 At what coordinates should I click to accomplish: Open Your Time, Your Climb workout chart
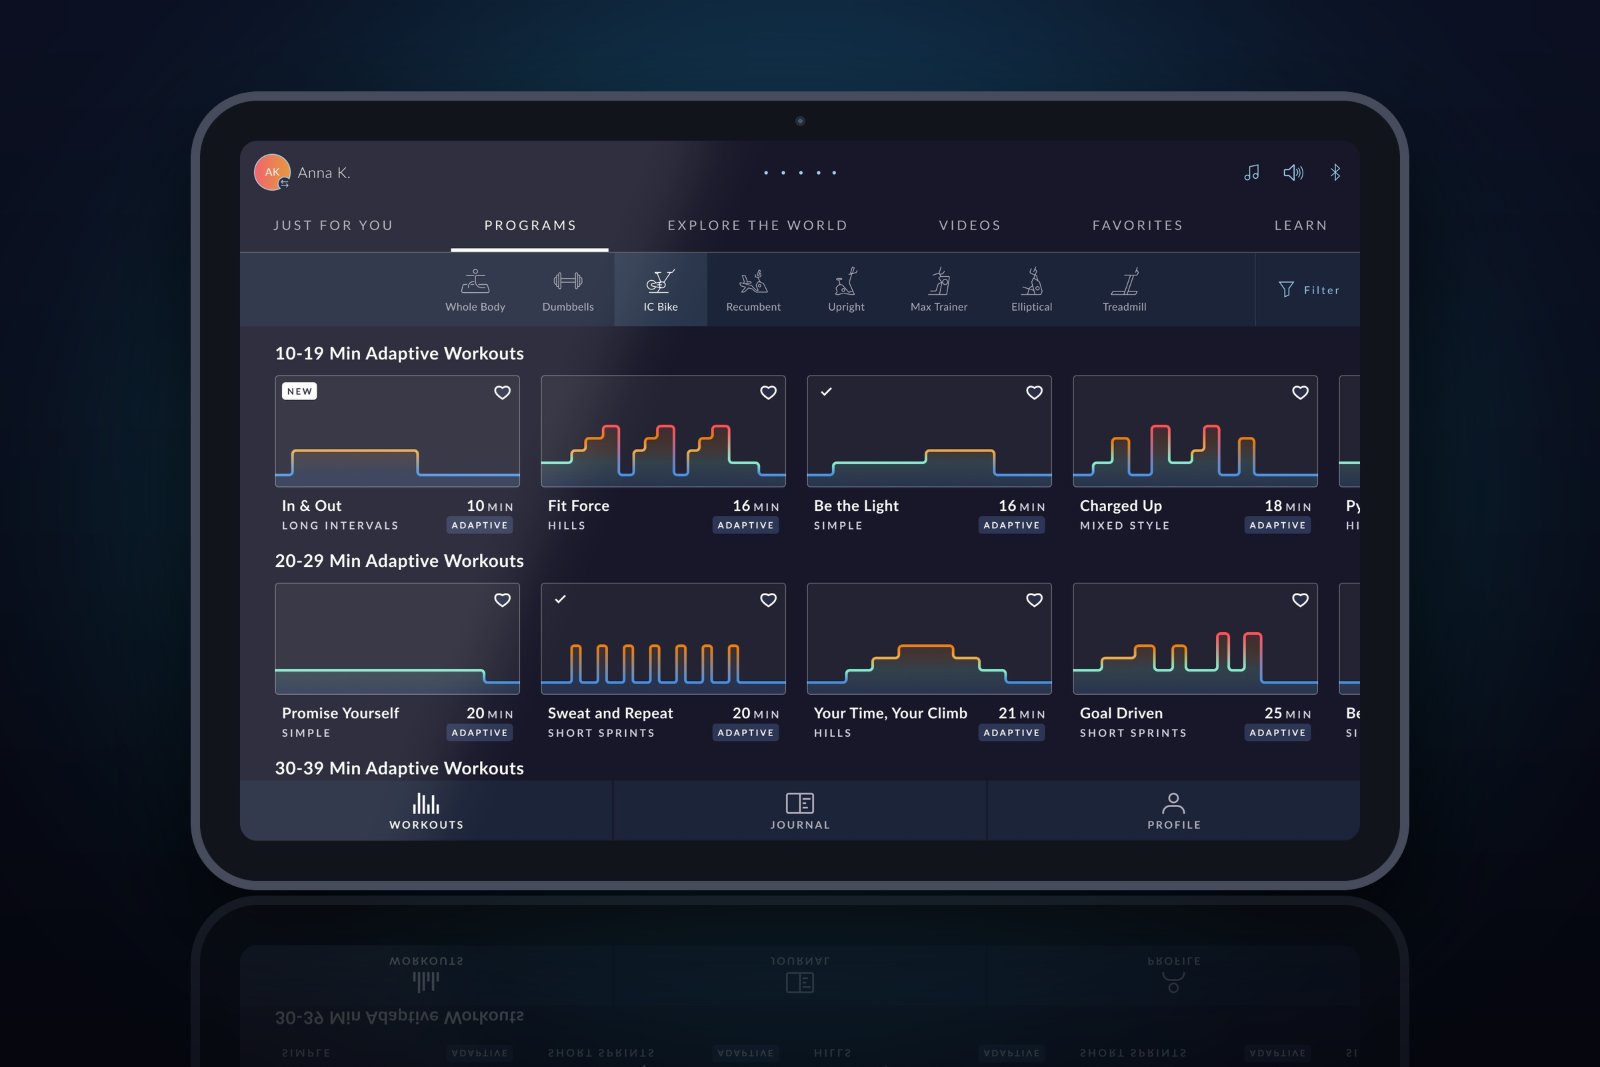(x=929, y=639)
